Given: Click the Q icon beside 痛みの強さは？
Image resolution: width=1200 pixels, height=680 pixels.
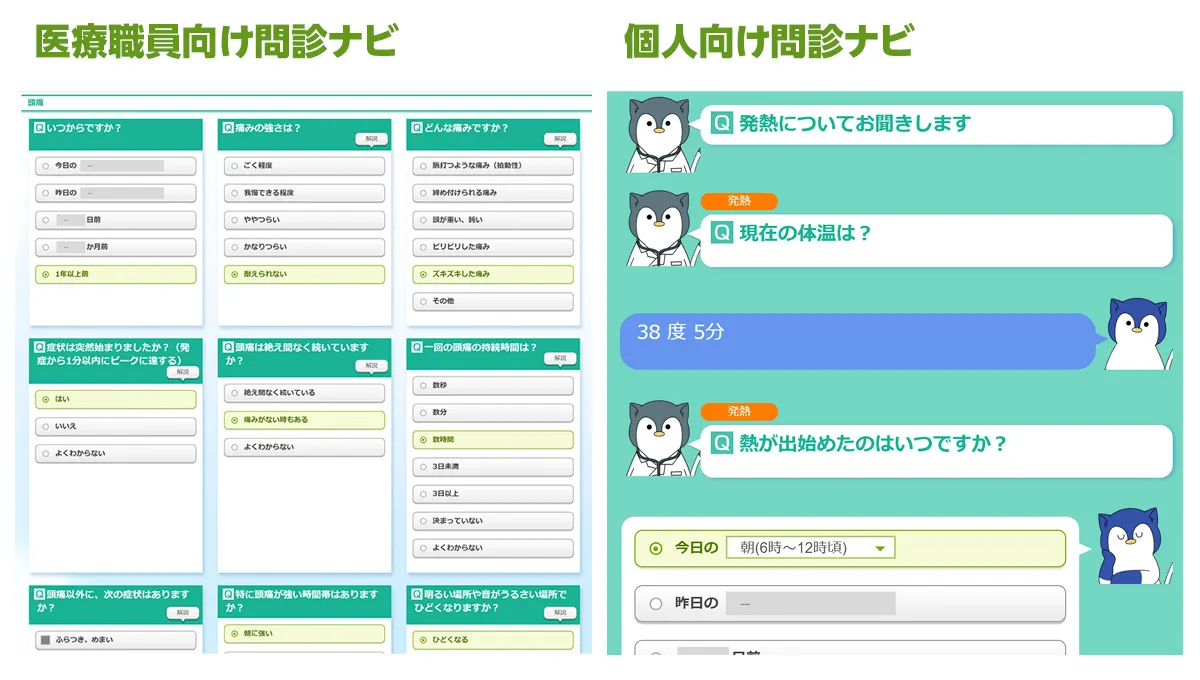Looking at the screenshot, I should (x=228, y=128).
